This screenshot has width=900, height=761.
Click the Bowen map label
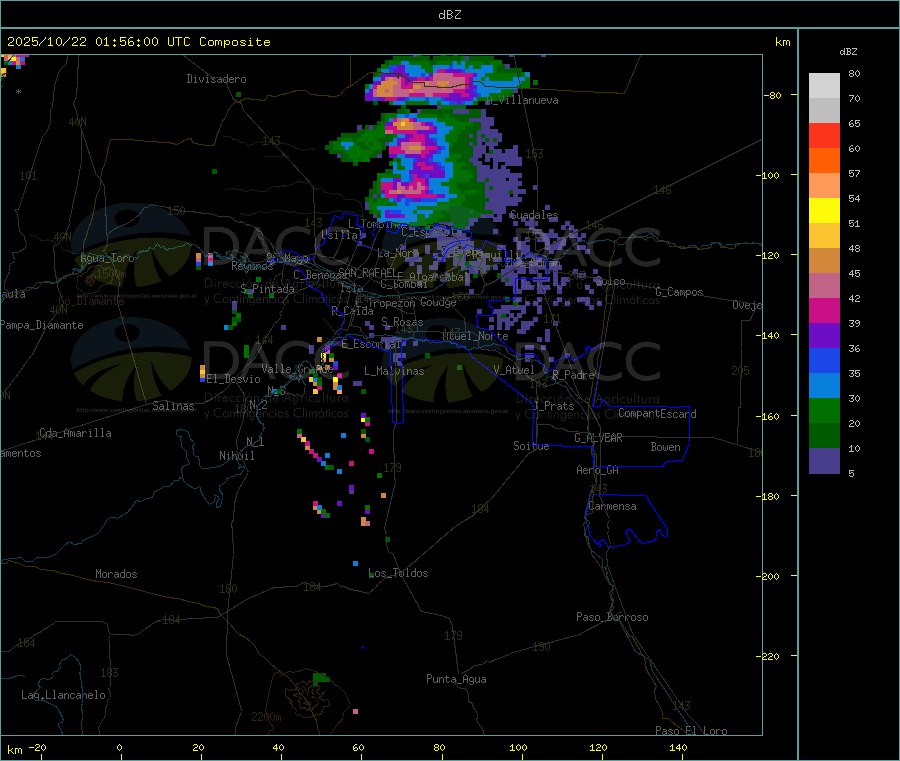coord(665,447)
